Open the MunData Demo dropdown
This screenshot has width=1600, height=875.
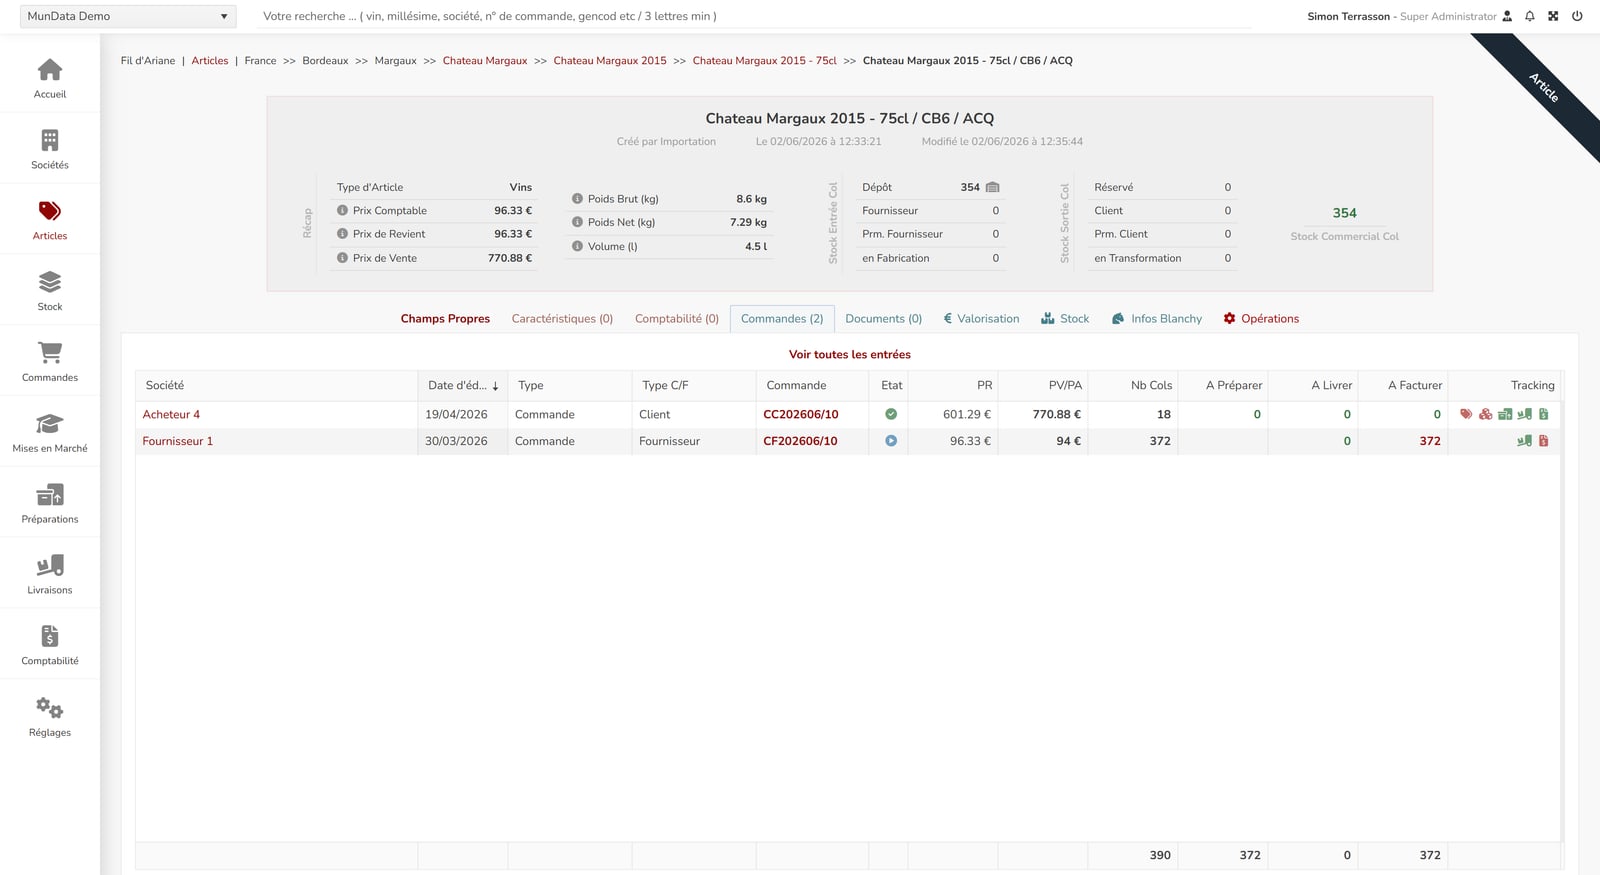[x=128, y=16]
